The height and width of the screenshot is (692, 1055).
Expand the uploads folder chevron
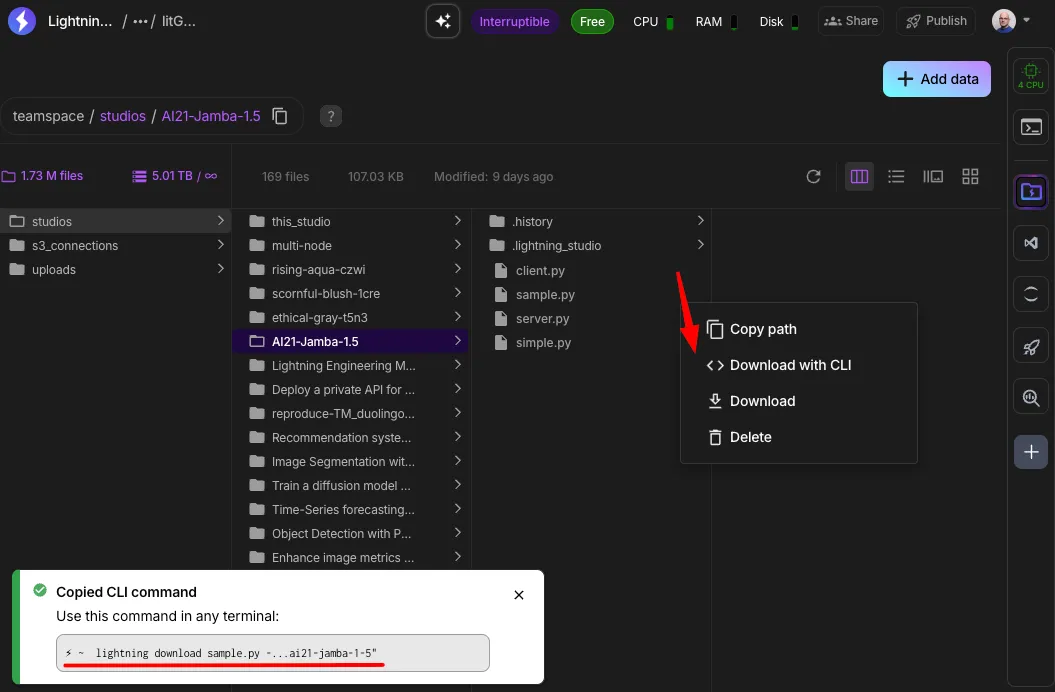pyautogui.click(x=220, y=269)
